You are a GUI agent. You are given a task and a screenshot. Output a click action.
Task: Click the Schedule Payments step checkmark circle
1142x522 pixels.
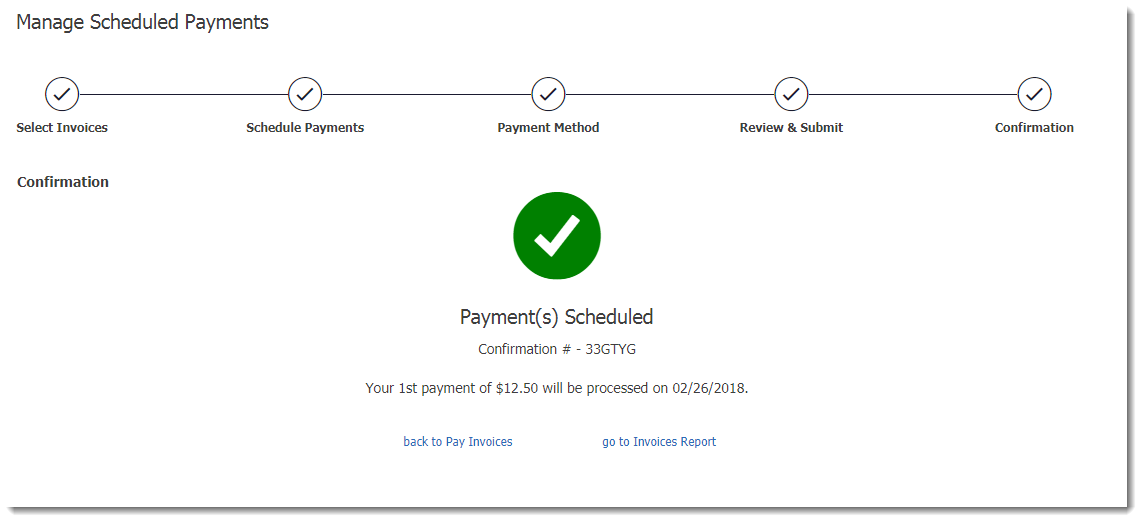tap(305, 94)
